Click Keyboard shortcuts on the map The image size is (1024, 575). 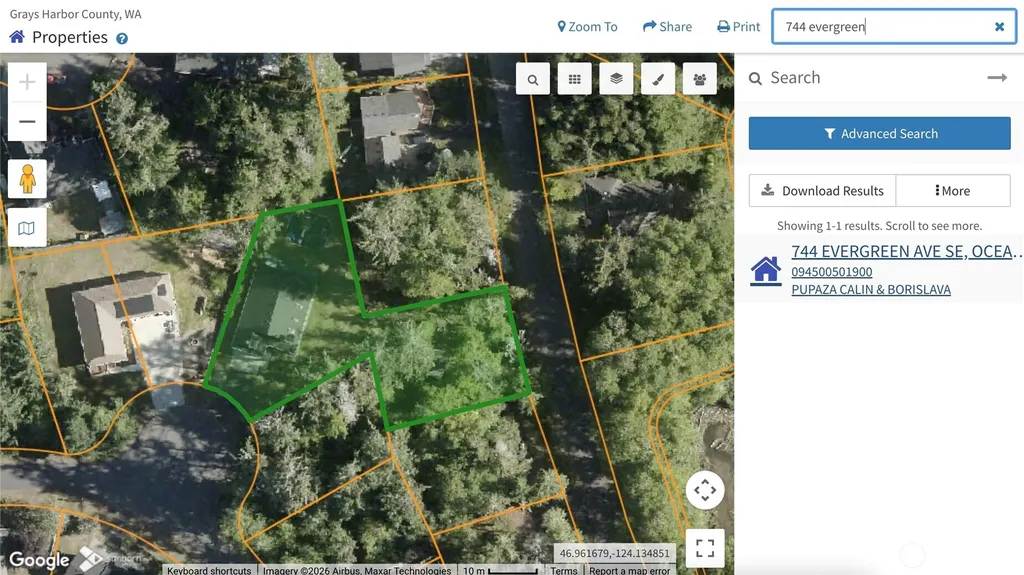point(209,570)
